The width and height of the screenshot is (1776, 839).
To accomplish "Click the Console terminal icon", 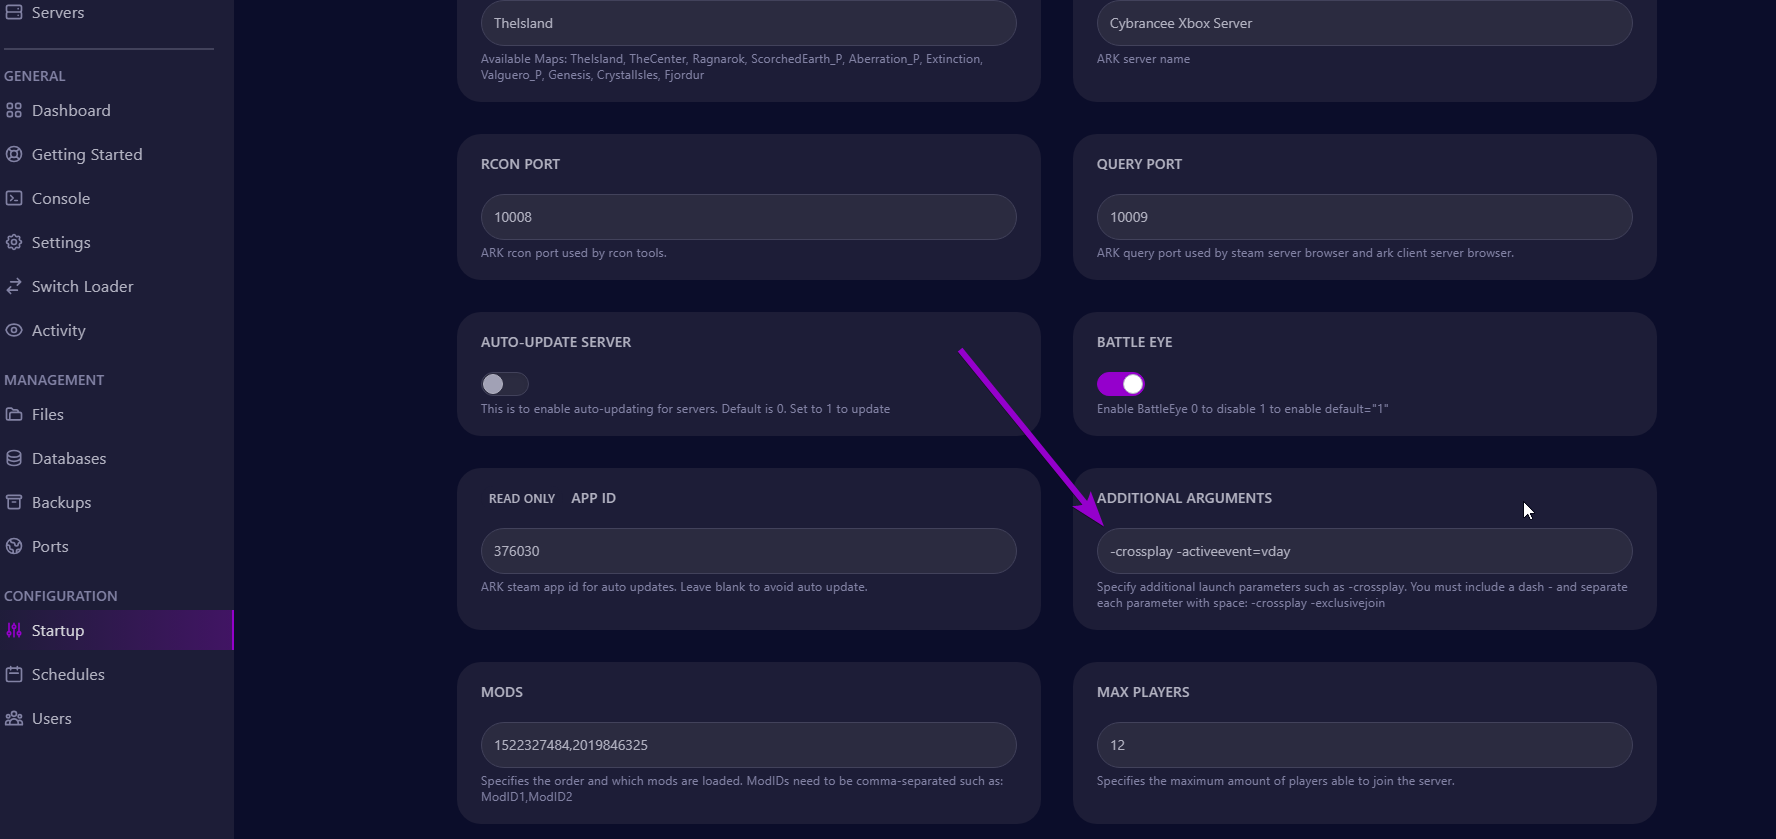I will pyautogui.click(x=14, y=199).
